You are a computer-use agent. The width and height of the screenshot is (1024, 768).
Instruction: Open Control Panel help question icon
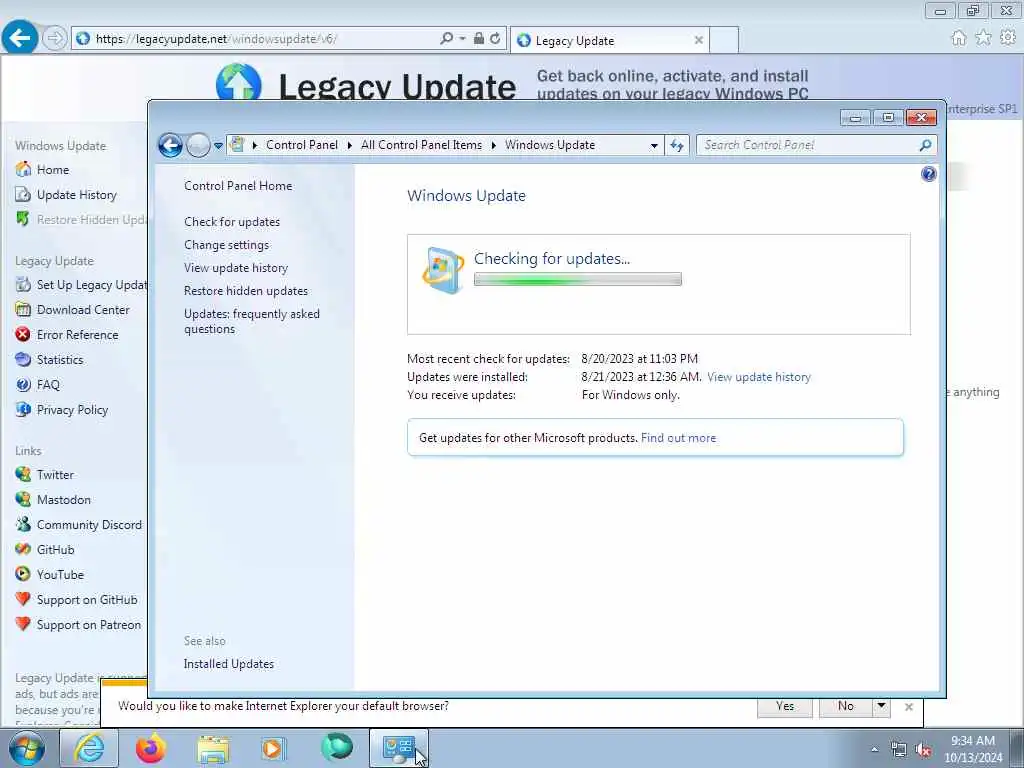[x=928, y=174]
